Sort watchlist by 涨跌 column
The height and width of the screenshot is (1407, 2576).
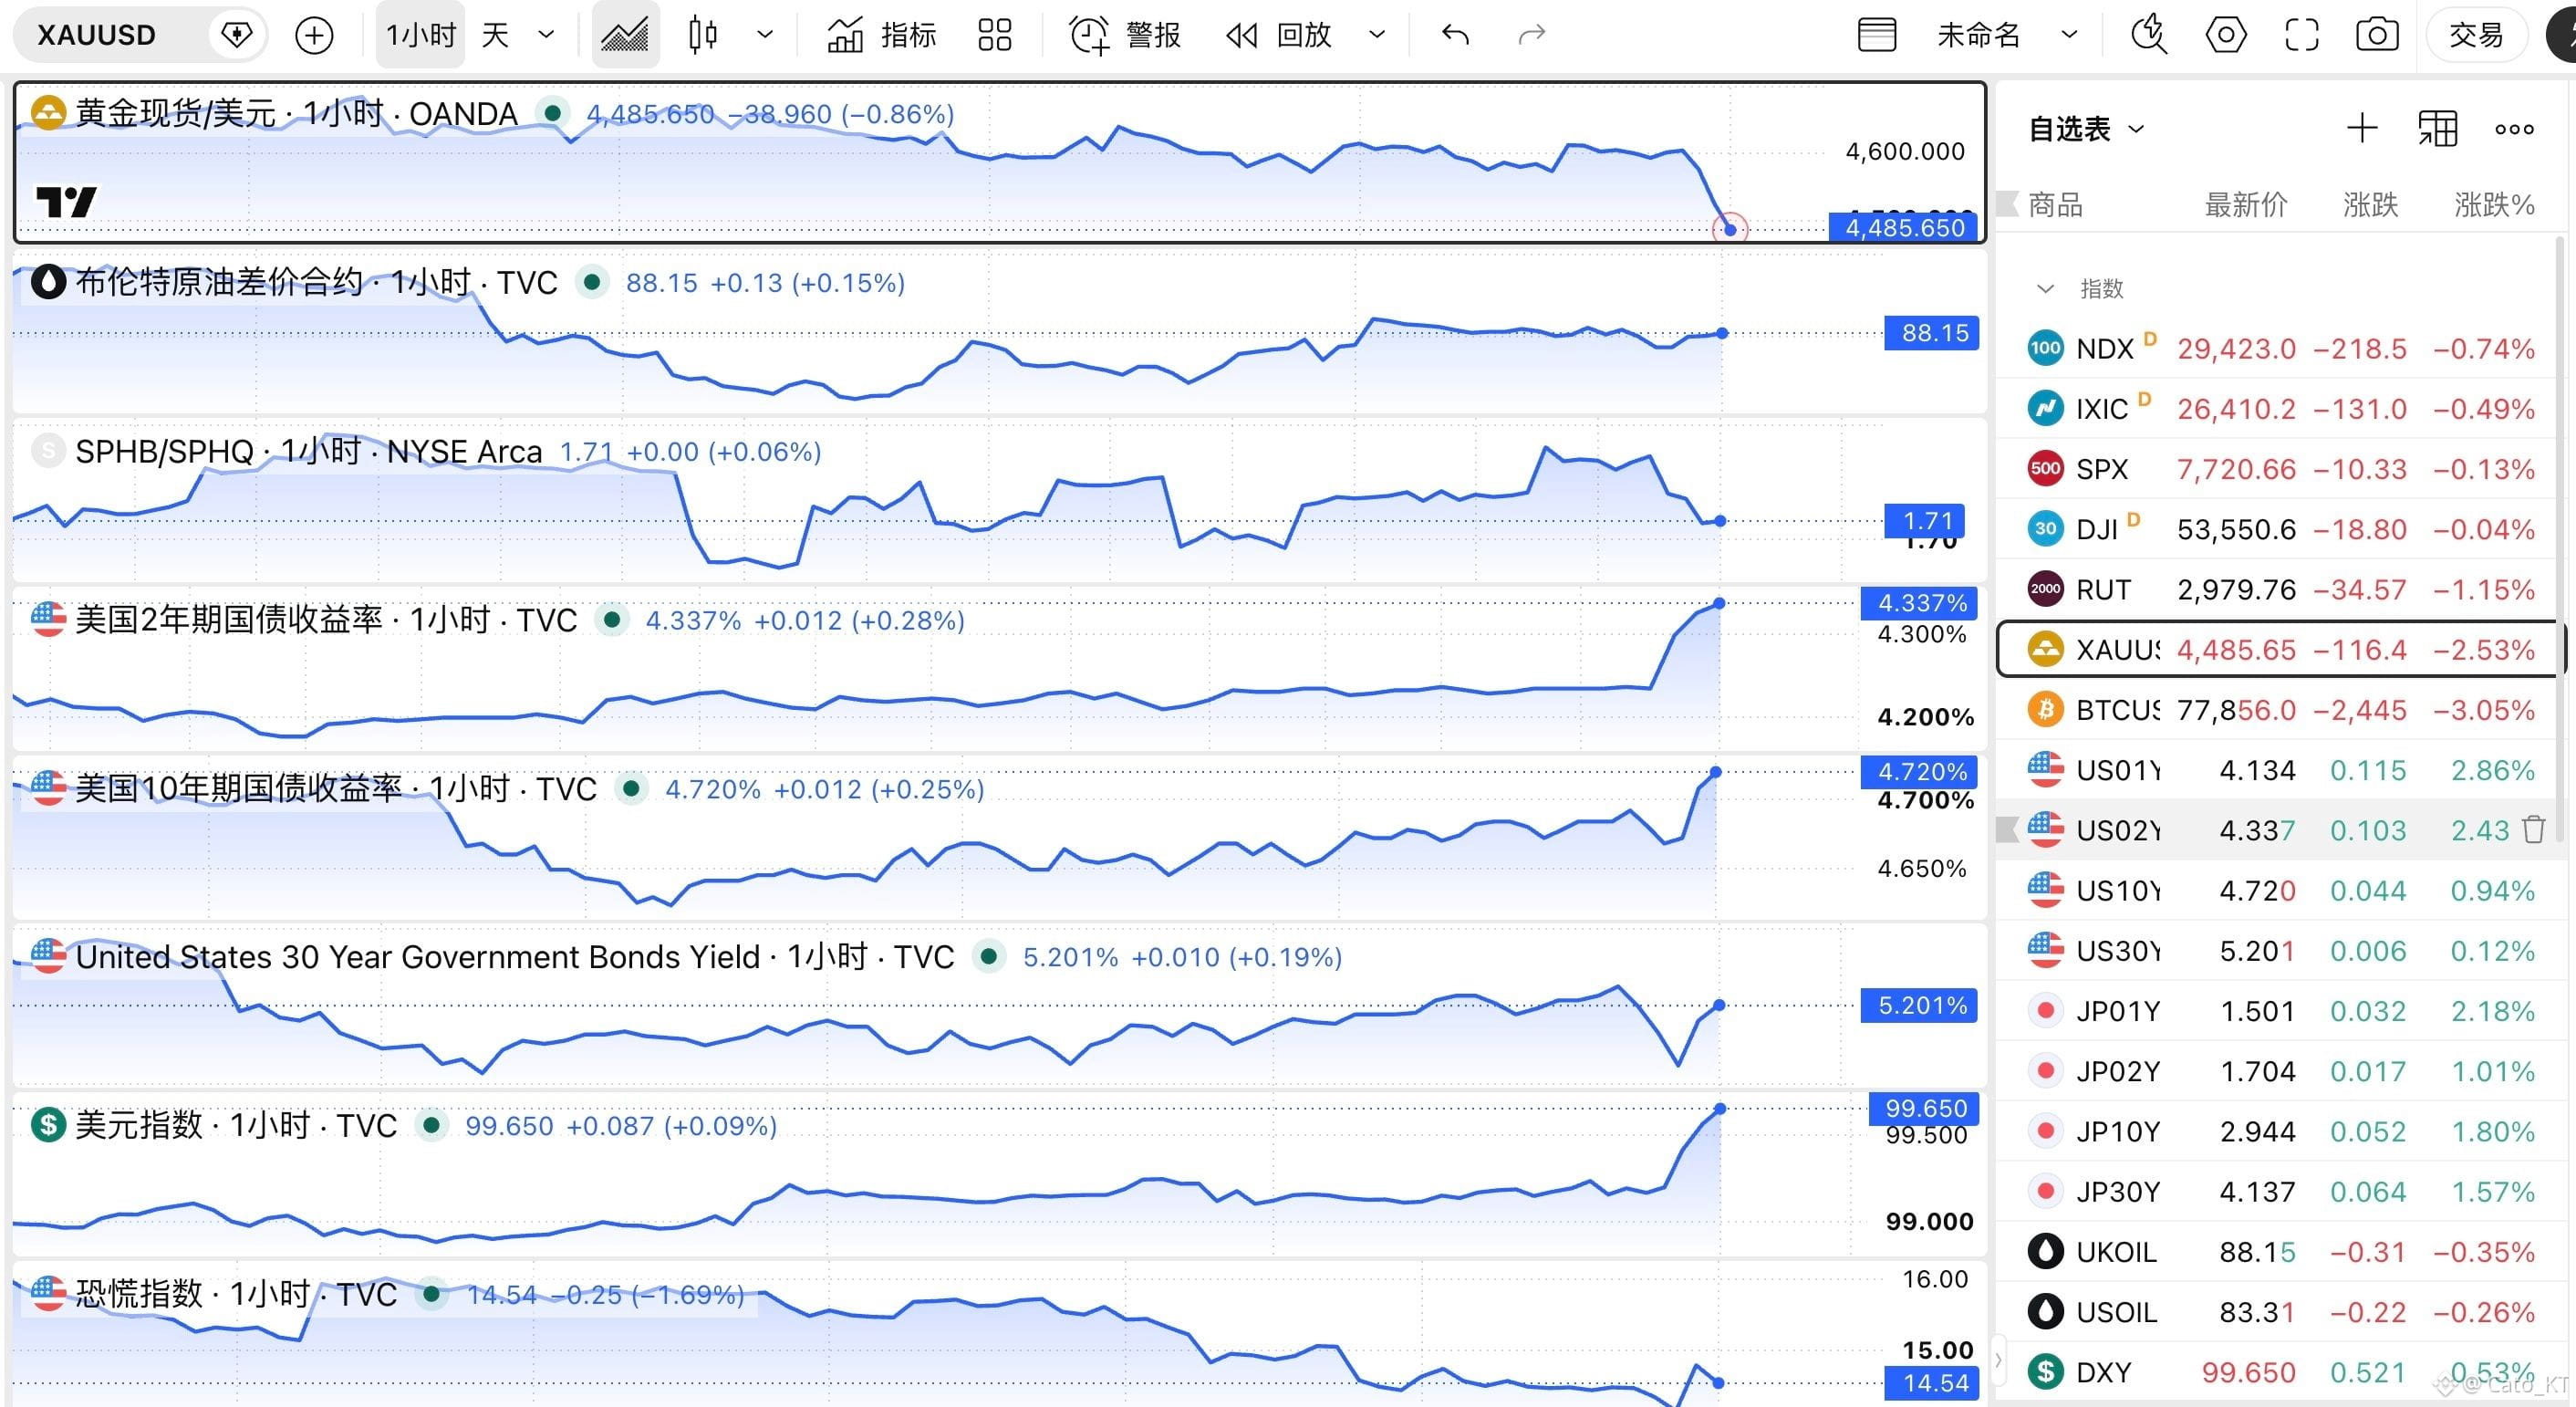(2370, 205)
